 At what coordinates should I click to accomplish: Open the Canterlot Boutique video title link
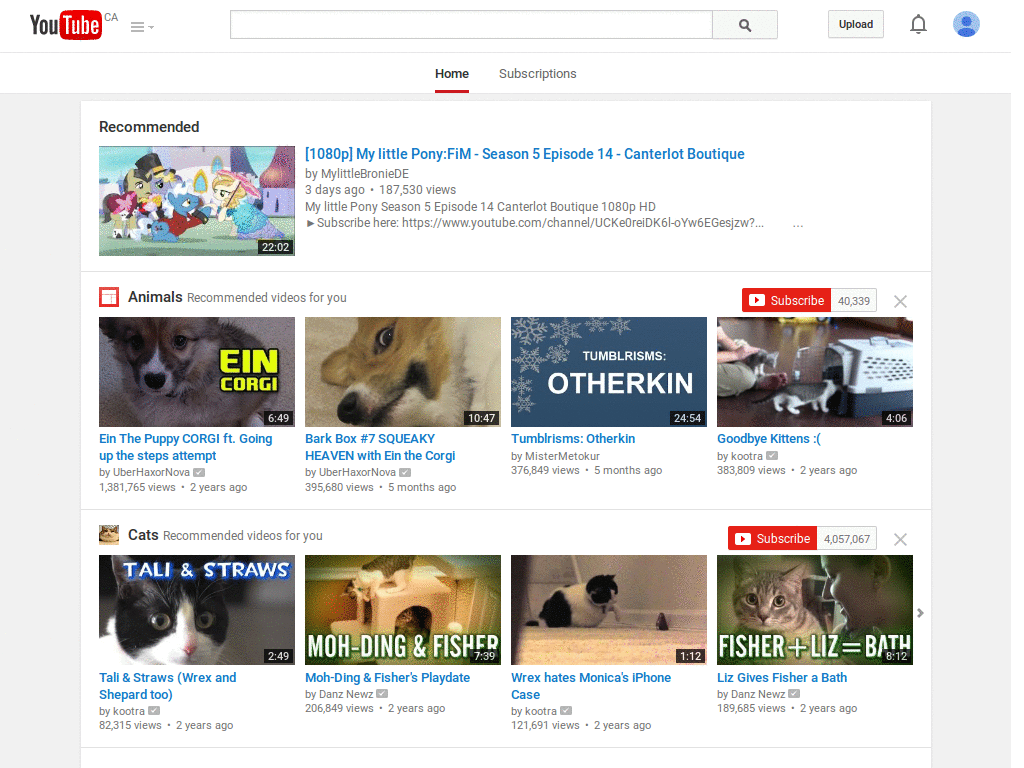tap(524, 154)
